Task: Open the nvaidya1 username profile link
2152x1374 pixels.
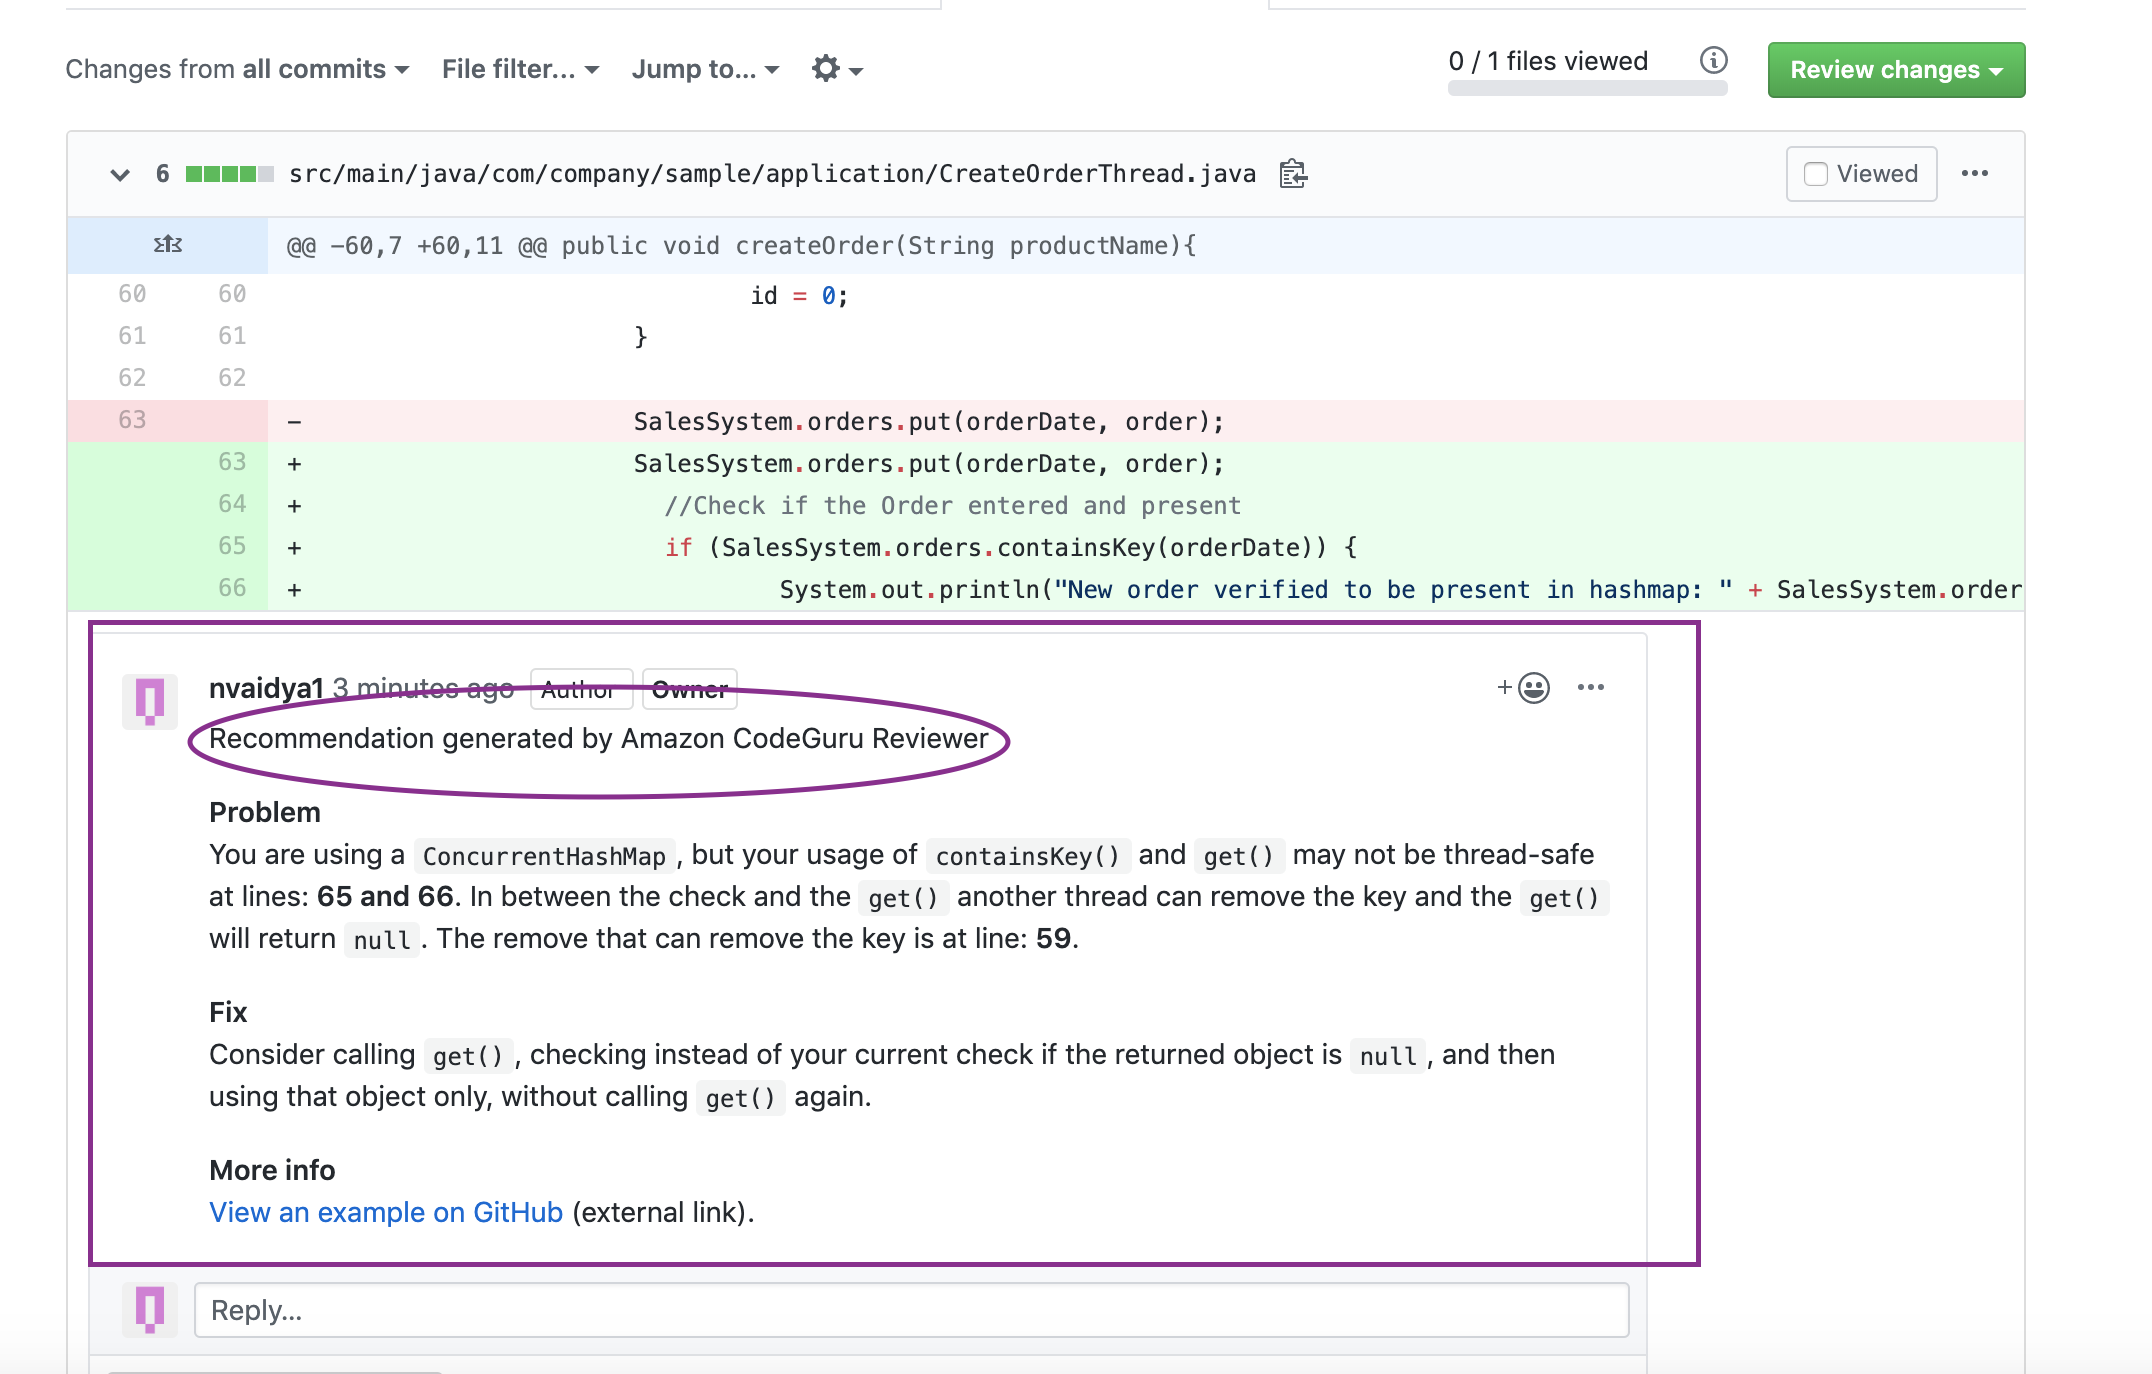Action: pyautogui.click(x=266, y=688)
